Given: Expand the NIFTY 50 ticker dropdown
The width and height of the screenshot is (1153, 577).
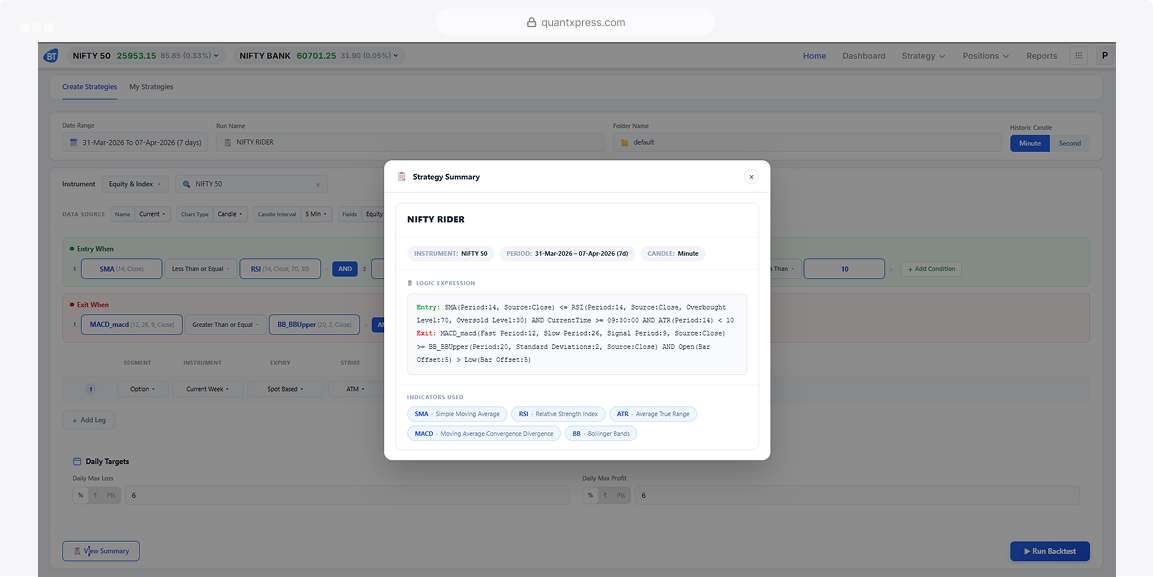Looking at the screenshot, I should tap(216, 56).
